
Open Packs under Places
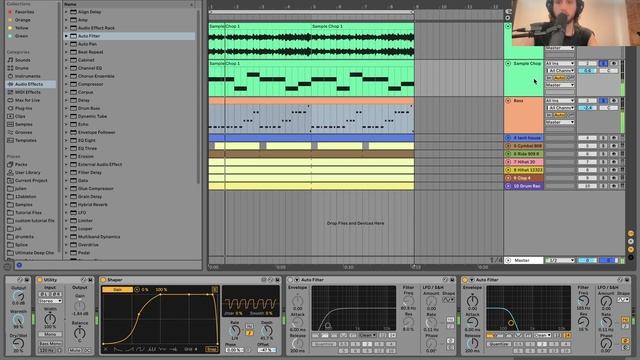[21, 164]
